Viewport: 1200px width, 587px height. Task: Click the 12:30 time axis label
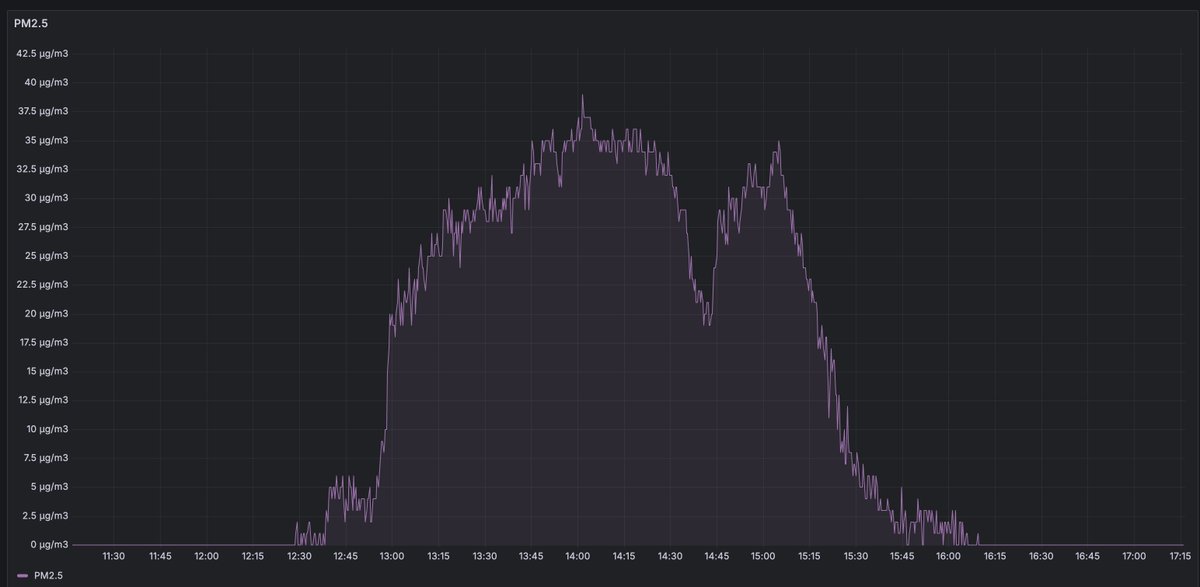pyautogui.click(x=299, y=556)
